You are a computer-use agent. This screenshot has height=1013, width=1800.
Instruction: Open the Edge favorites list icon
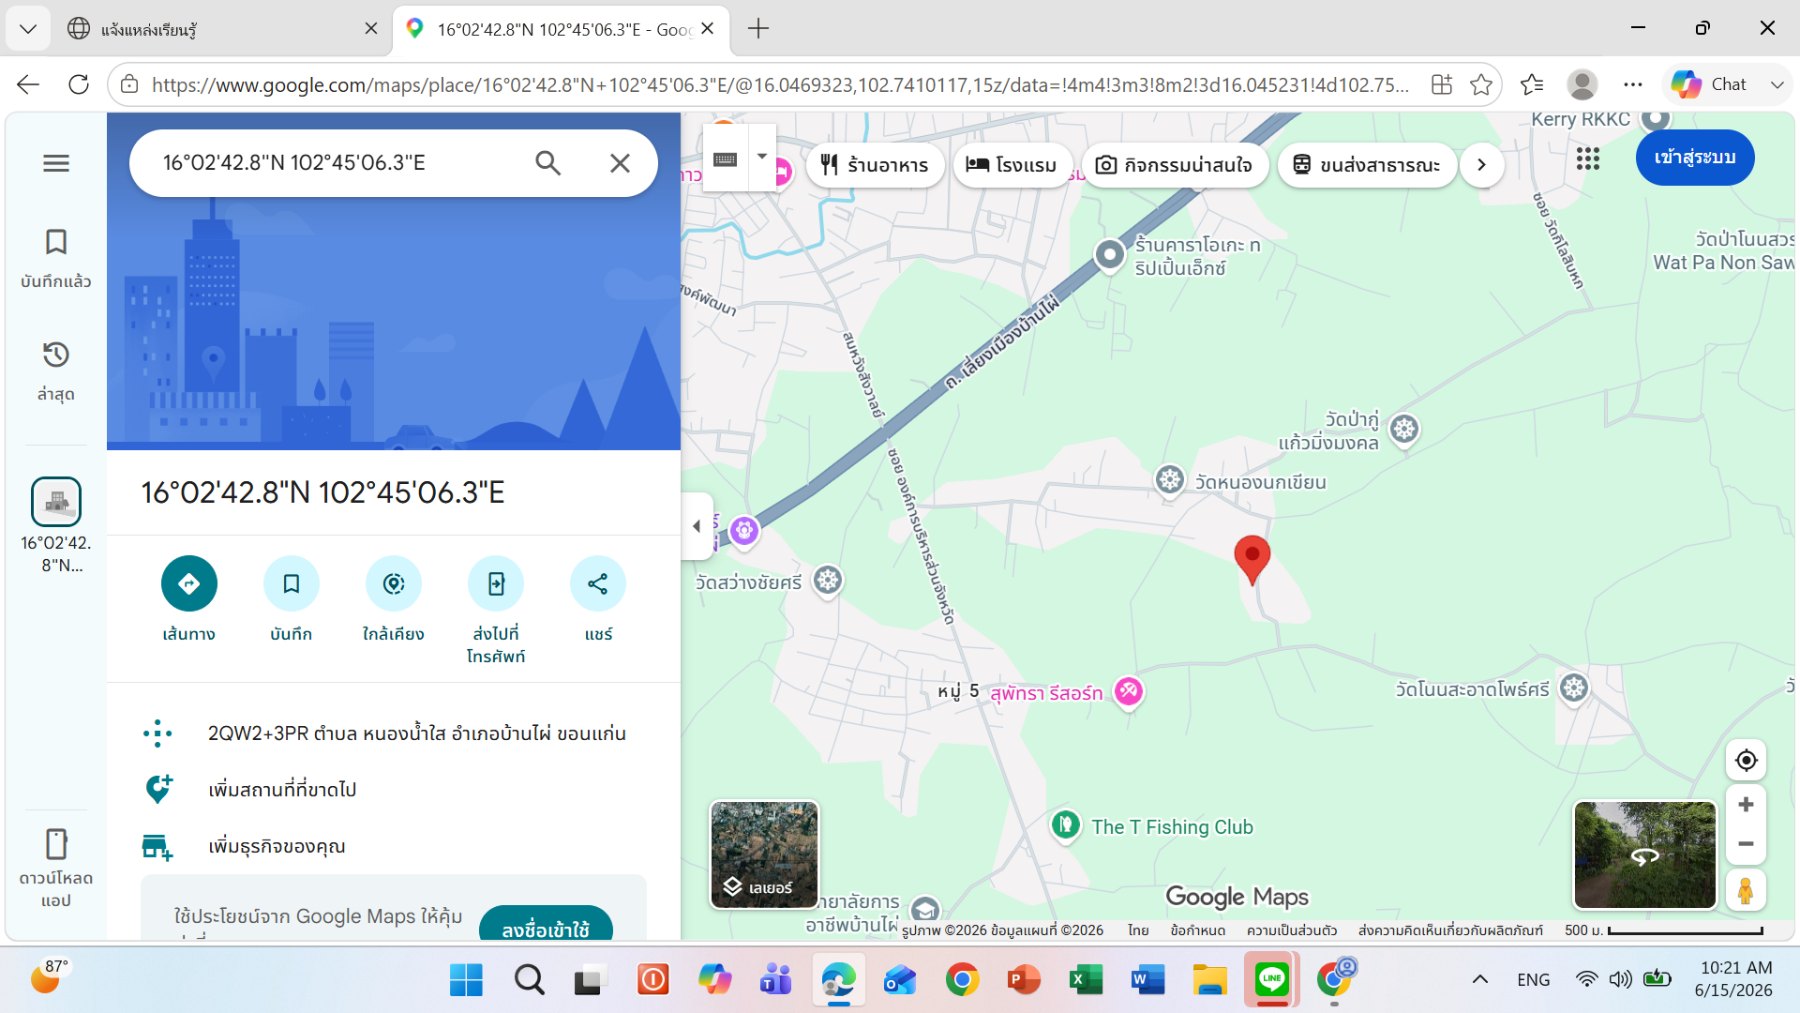1531,85
